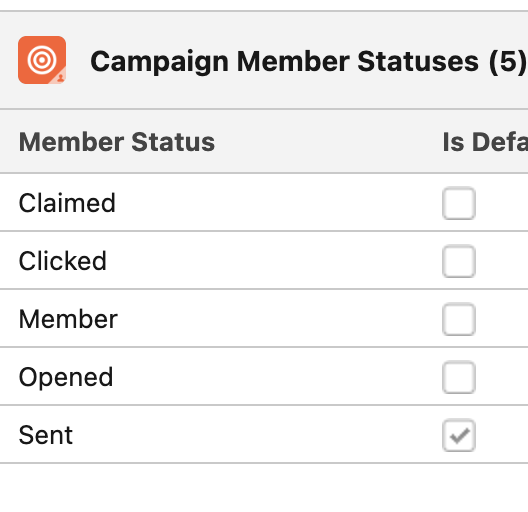
Task: Sort by Member Status column header
Action: point(117,142)
